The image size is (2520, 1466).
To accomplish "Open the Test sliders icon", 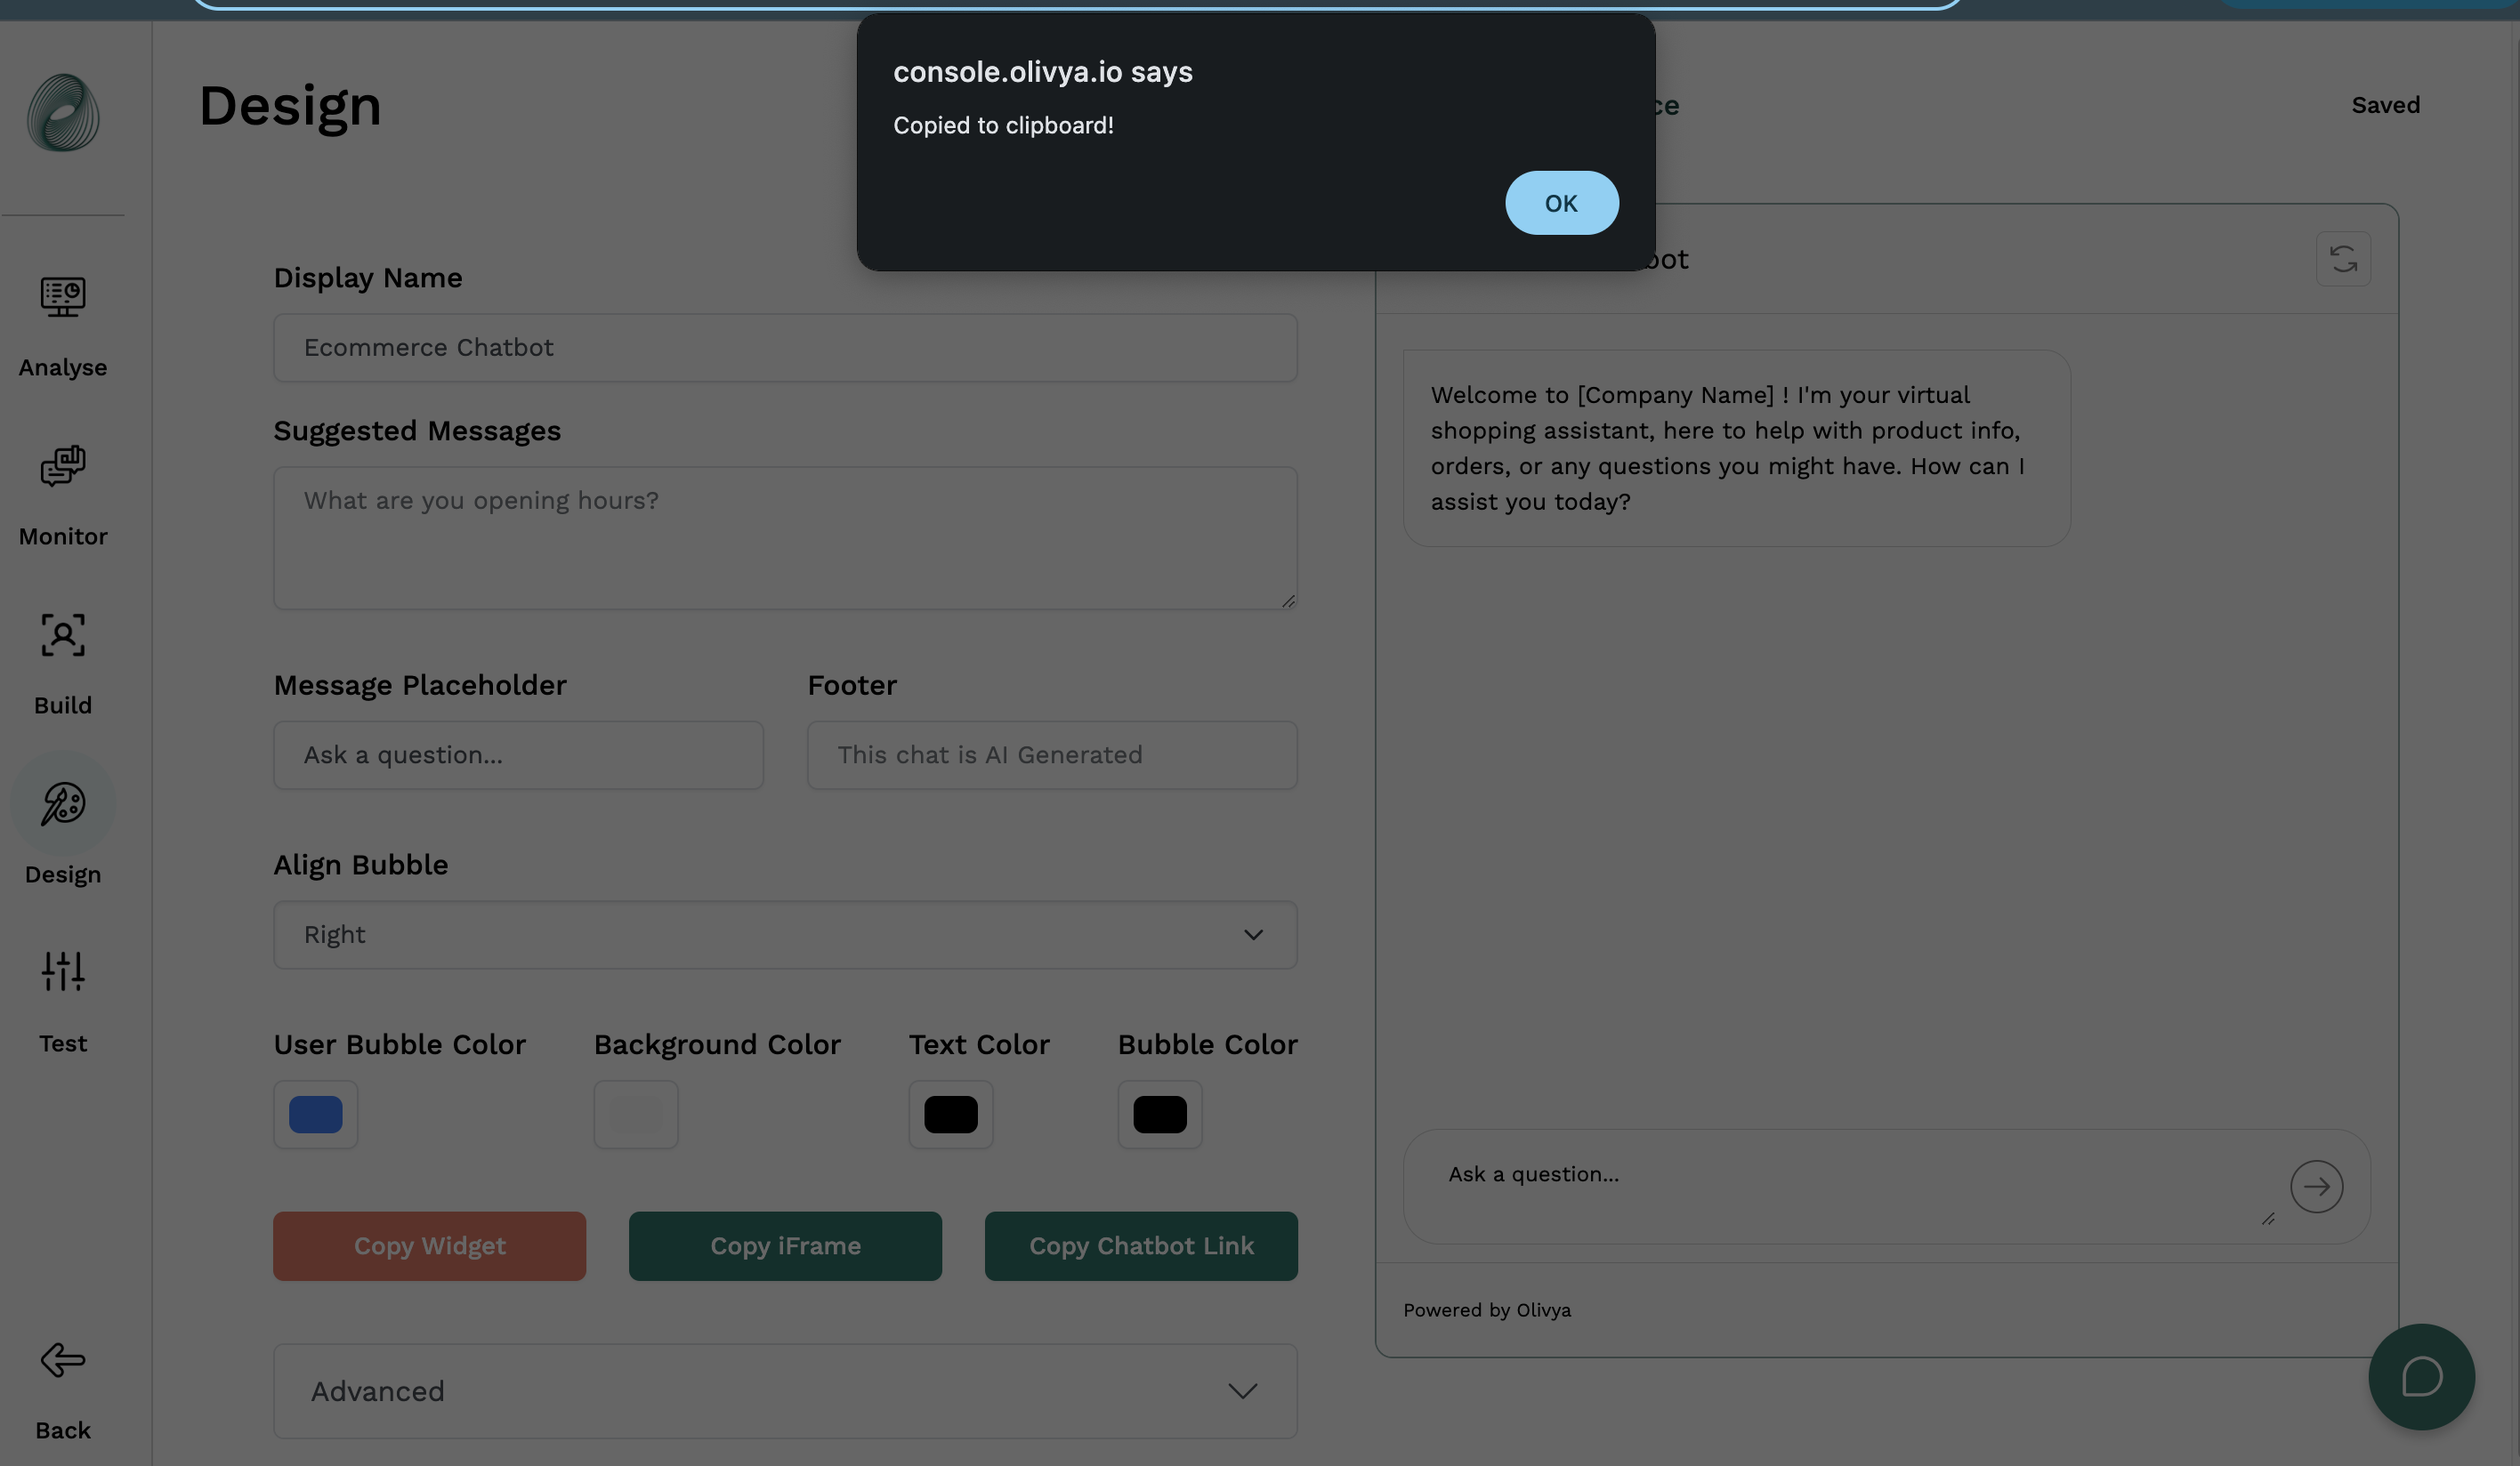I will pos(63,972).
